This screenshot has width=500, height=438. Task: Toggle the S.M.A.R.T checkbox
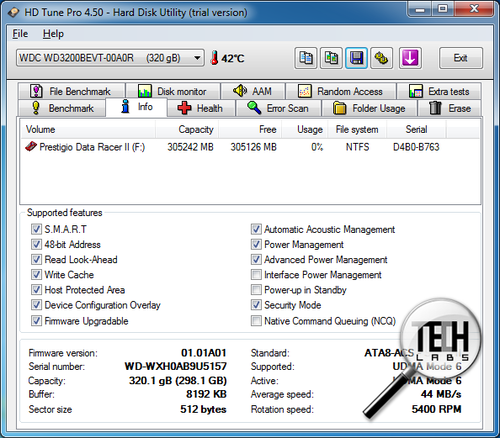[x=36, y=229]
